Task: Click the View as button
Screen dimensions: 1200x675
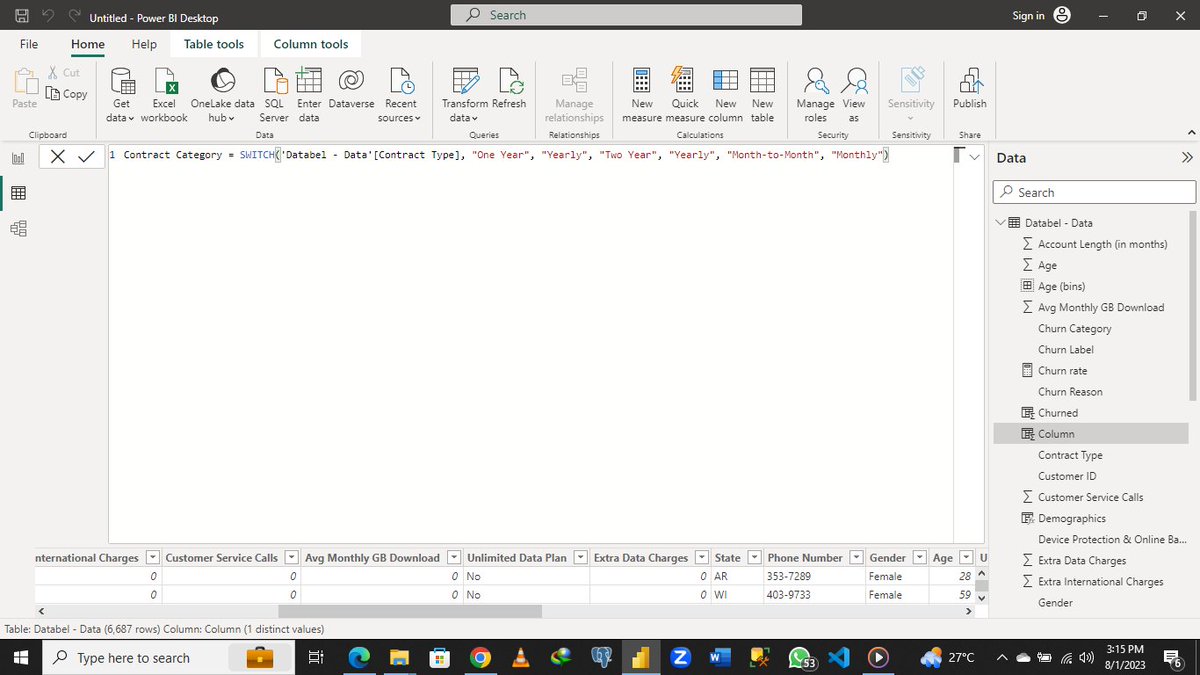Action: 854,95
